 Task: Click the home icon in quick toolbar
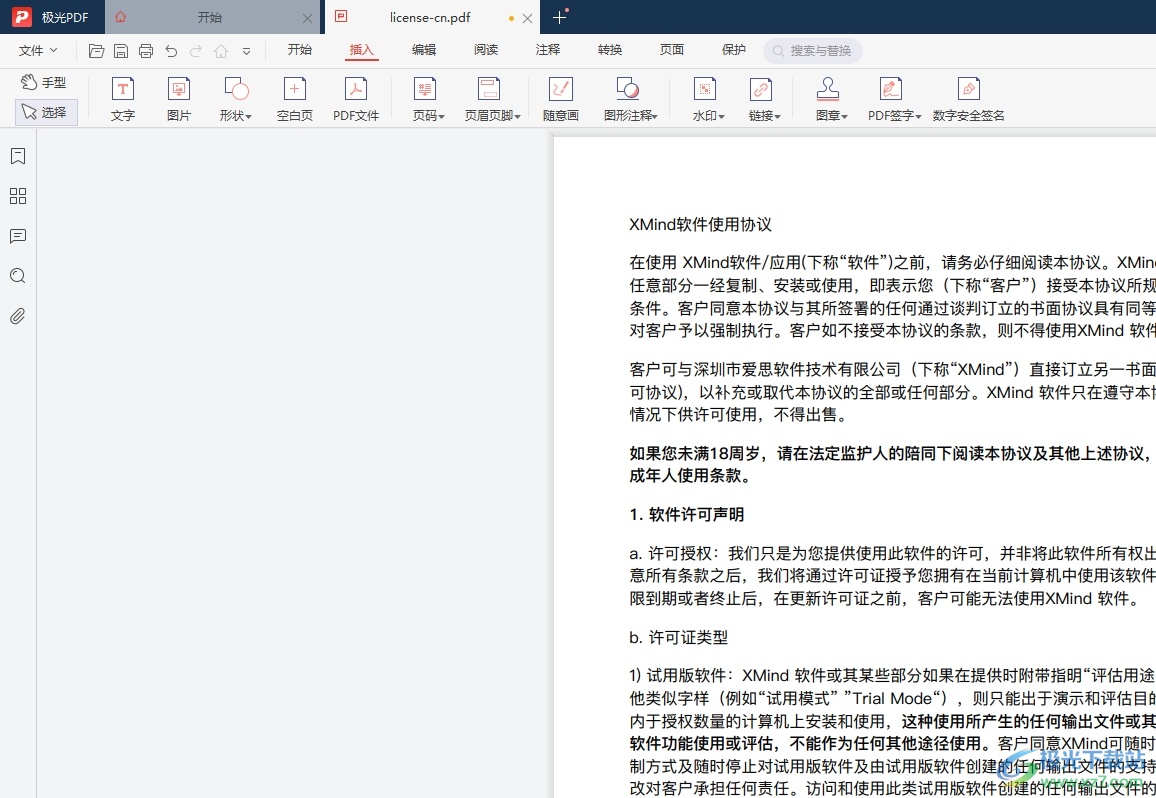click(220, 51)
